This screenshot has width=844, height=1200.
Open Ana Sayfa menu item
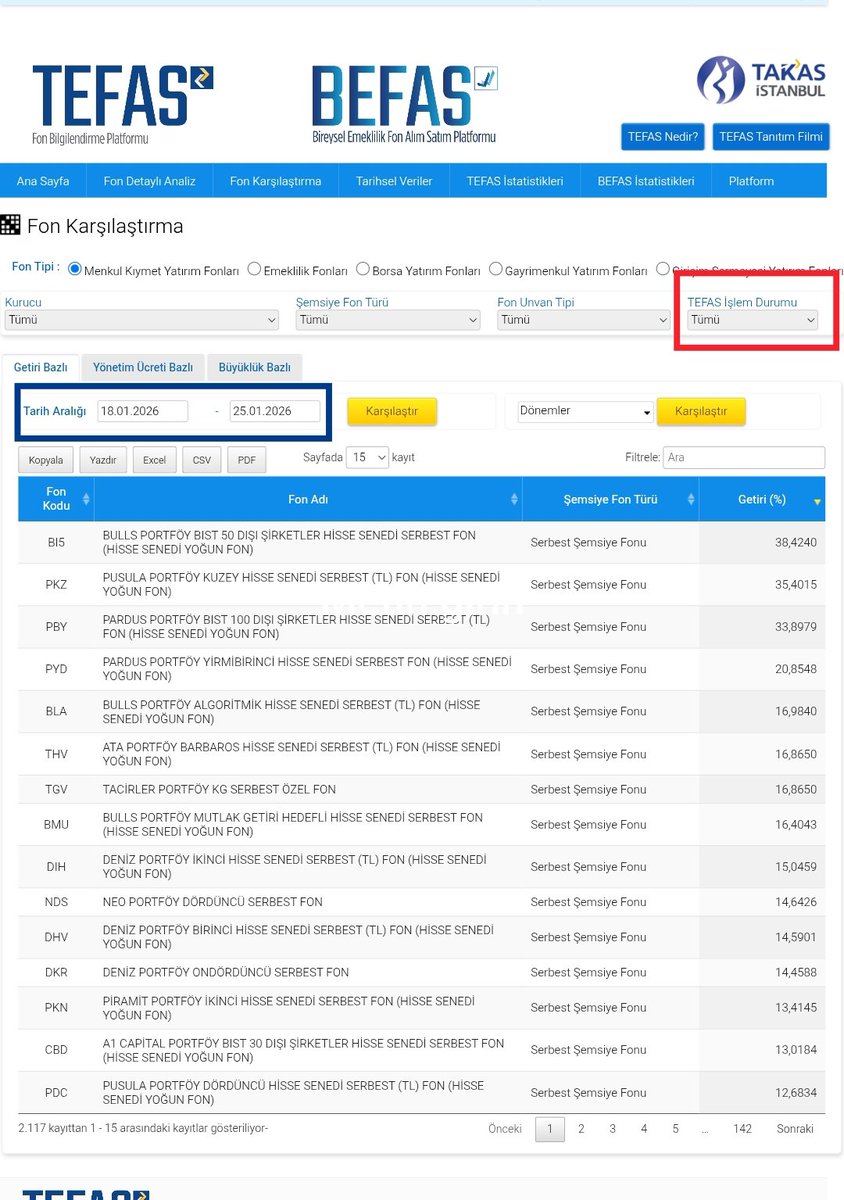(x=43, y=181)
